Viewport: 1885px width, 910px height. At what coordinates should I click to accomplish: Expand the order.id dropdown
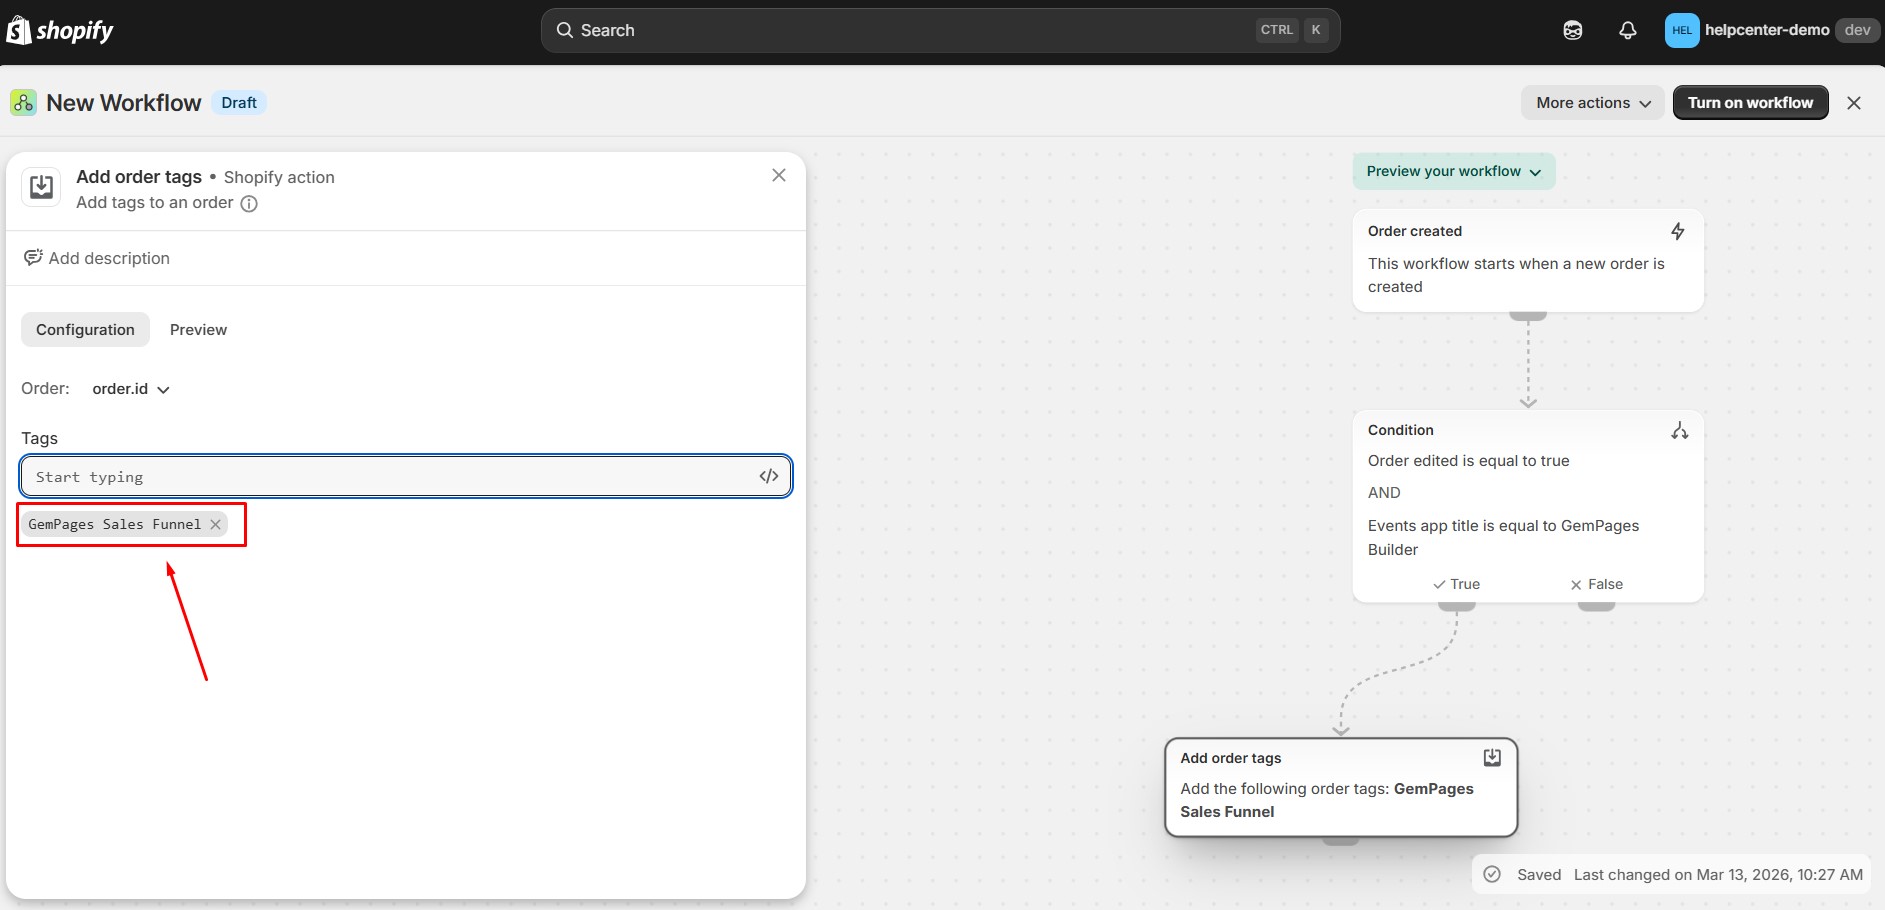(131, 389)
